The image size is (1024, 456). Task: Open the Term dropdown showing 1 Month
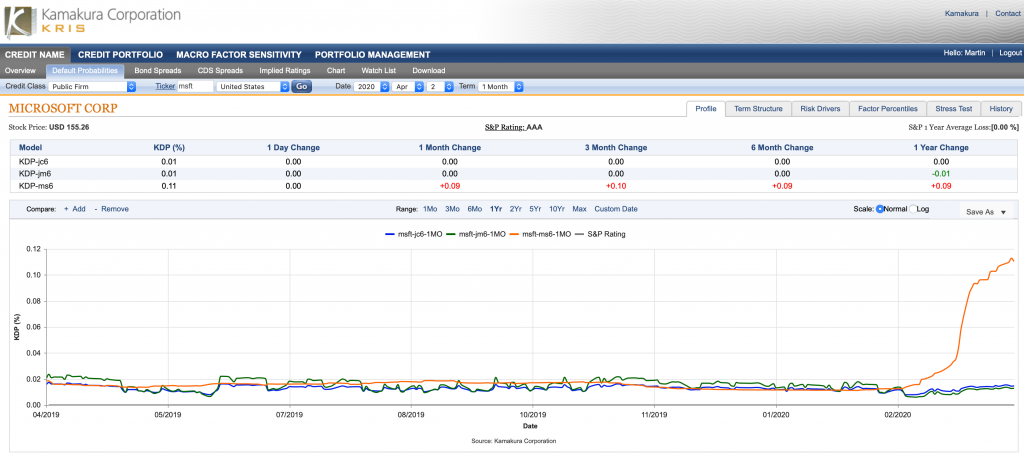pos(500,86)
